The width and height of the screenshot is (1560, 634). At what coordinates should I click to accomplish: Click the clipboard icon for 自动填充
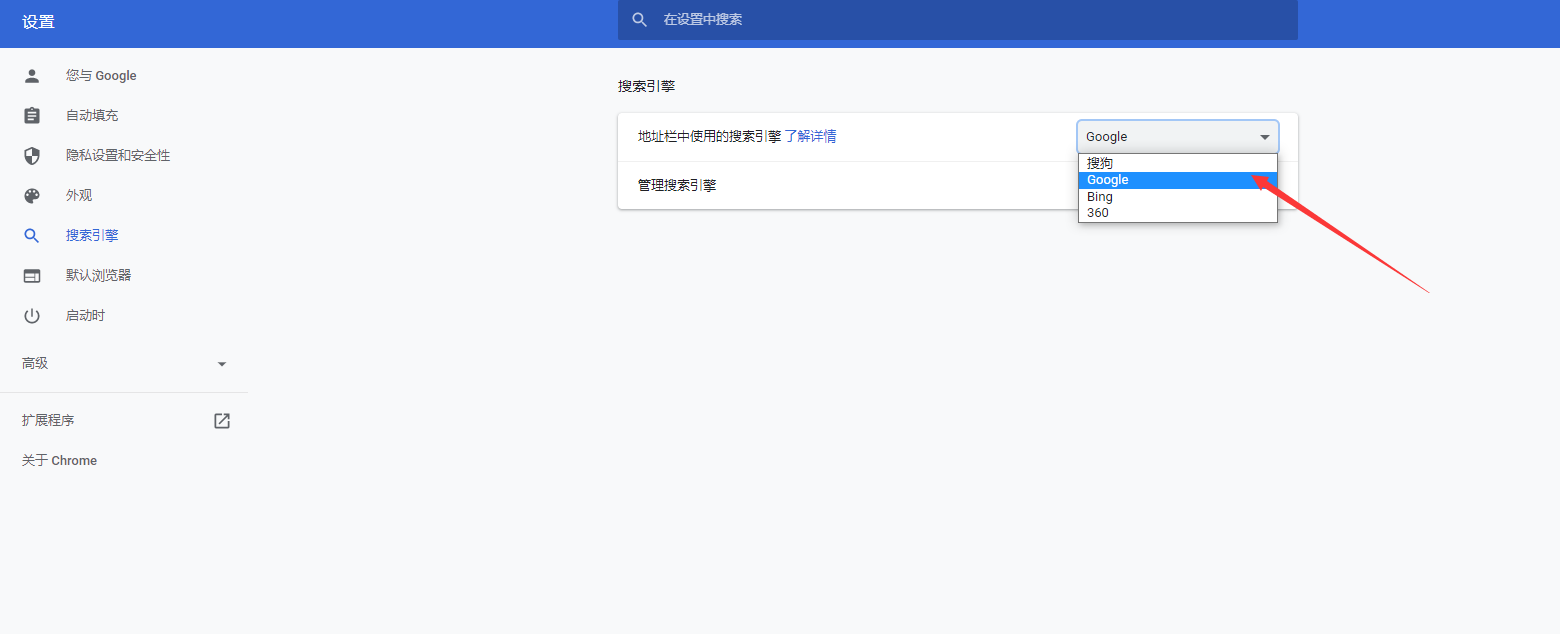tap(32, 116)
